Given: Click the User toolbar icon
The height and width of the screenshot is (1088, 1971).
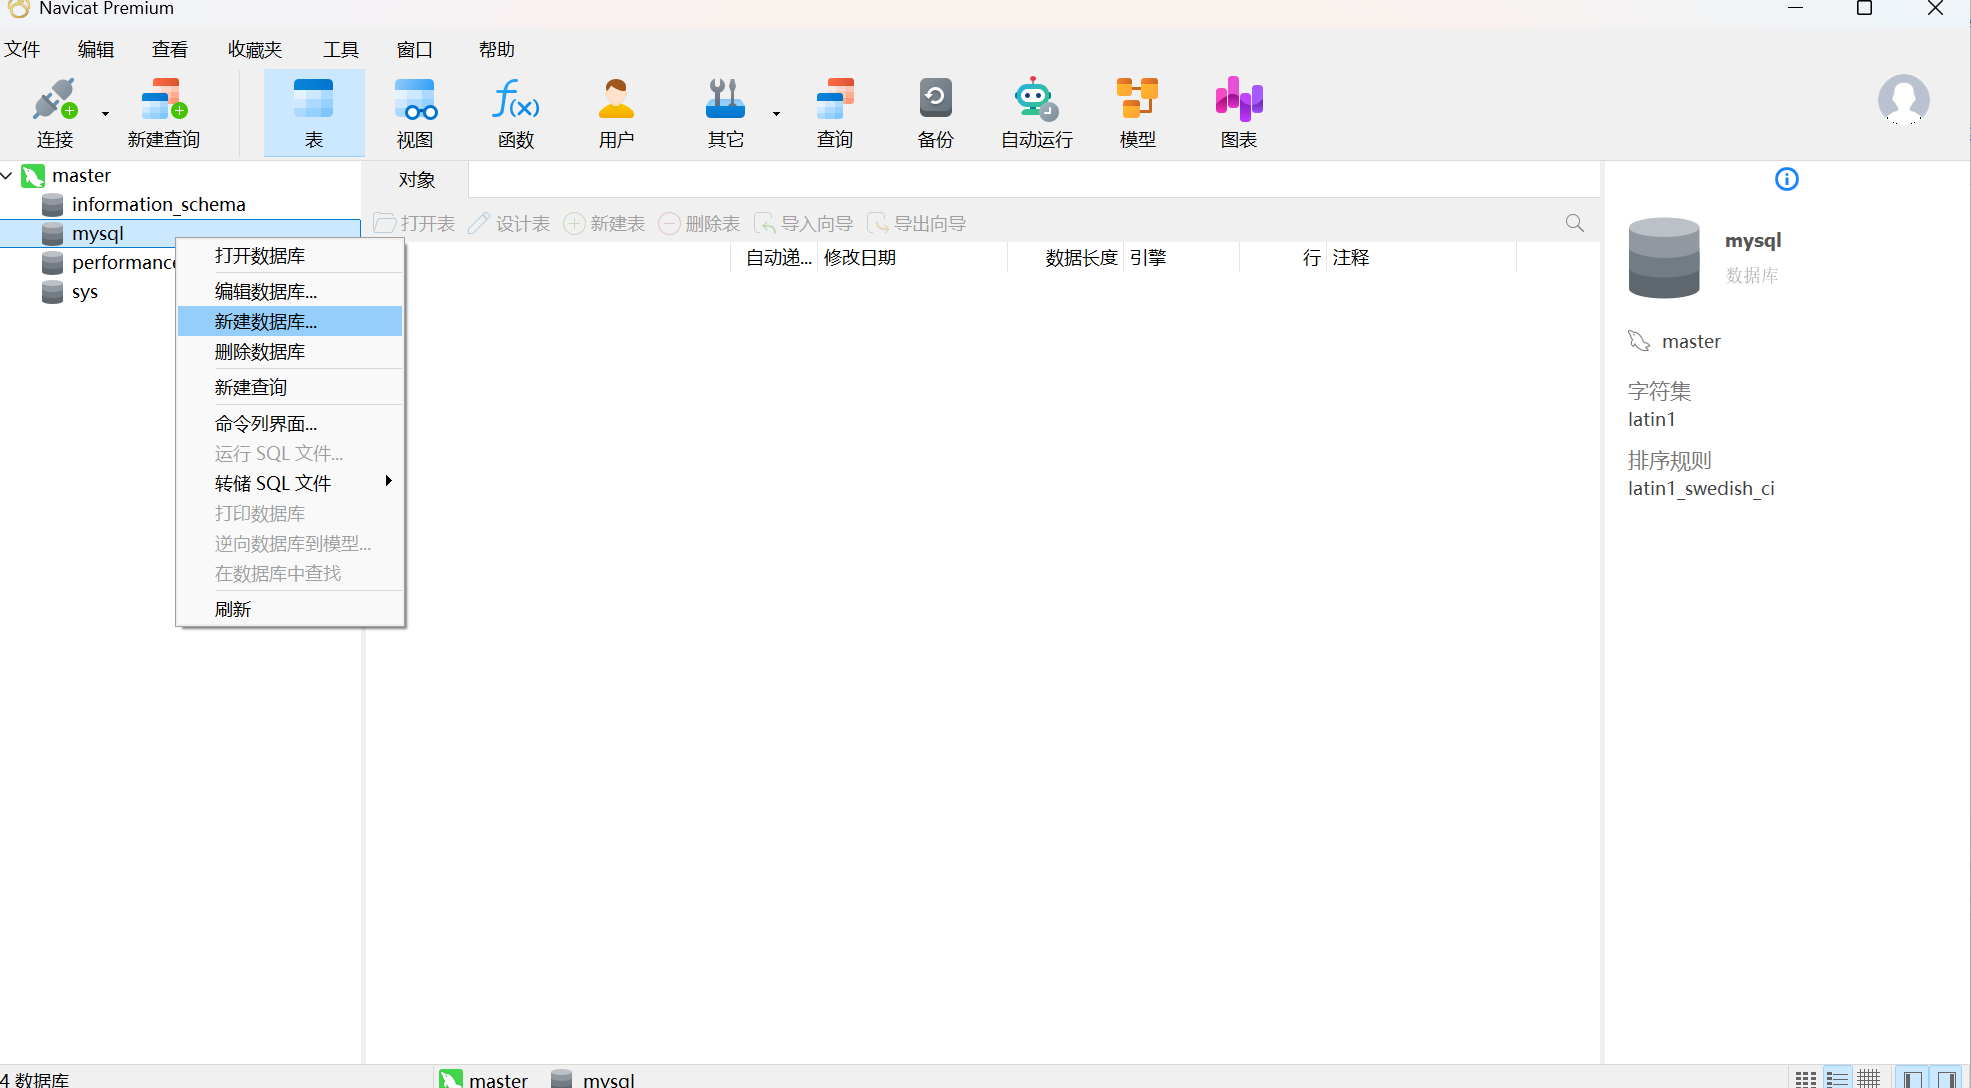Looking at the screenshot, I should pyautogui.click(x=616, y=111).
